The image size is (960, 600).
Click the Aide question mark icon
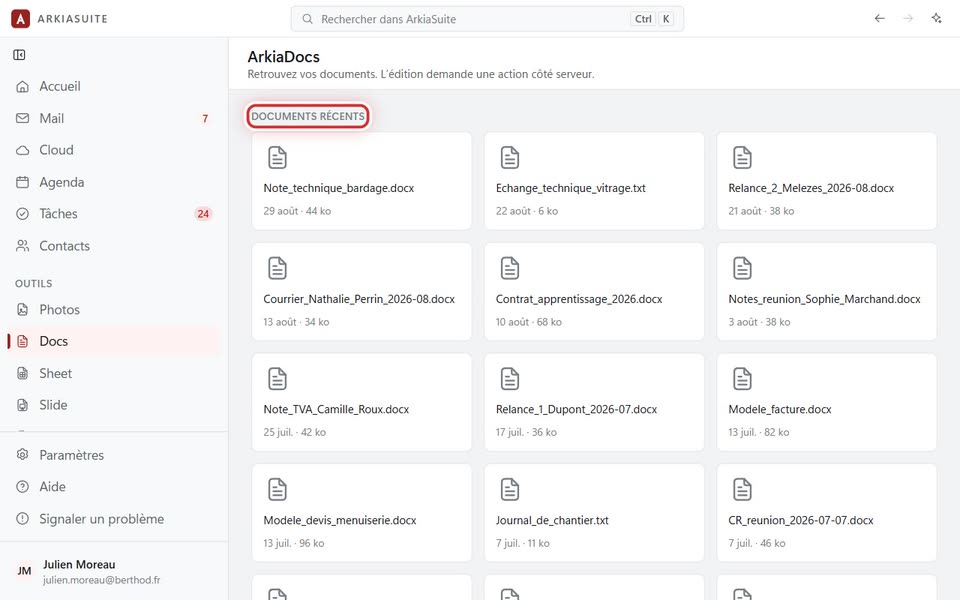click(x=23, y=487)
